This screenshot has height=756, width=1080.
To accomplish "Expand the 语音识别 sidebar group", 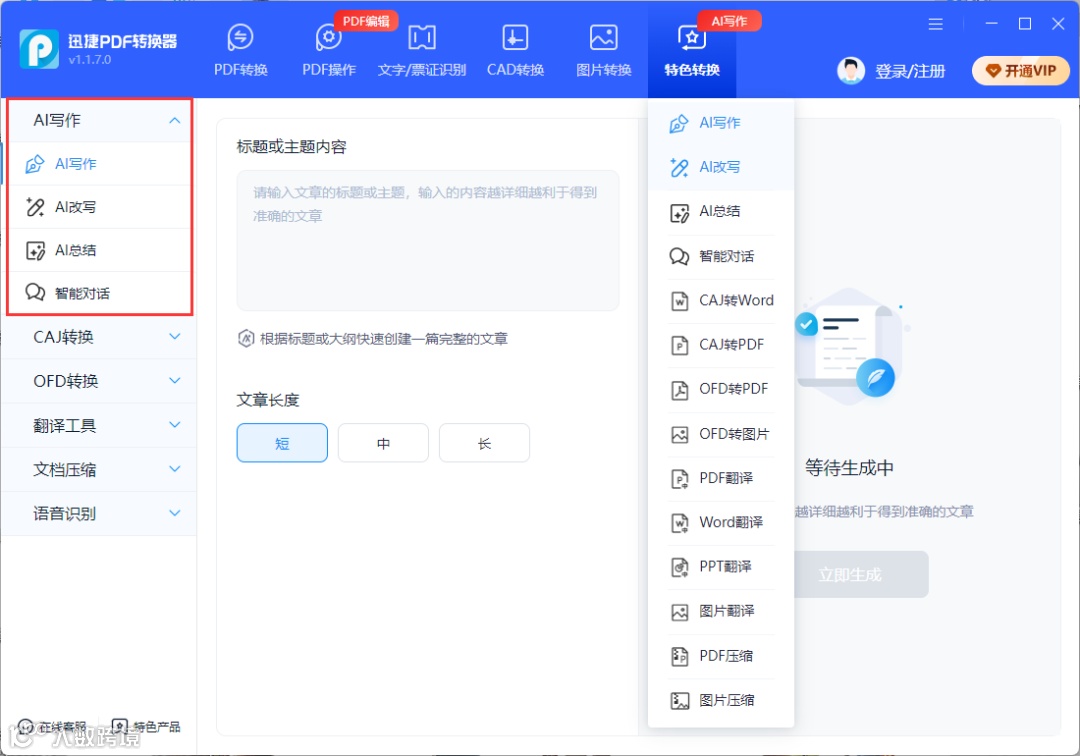I will (x=101, y=514).
